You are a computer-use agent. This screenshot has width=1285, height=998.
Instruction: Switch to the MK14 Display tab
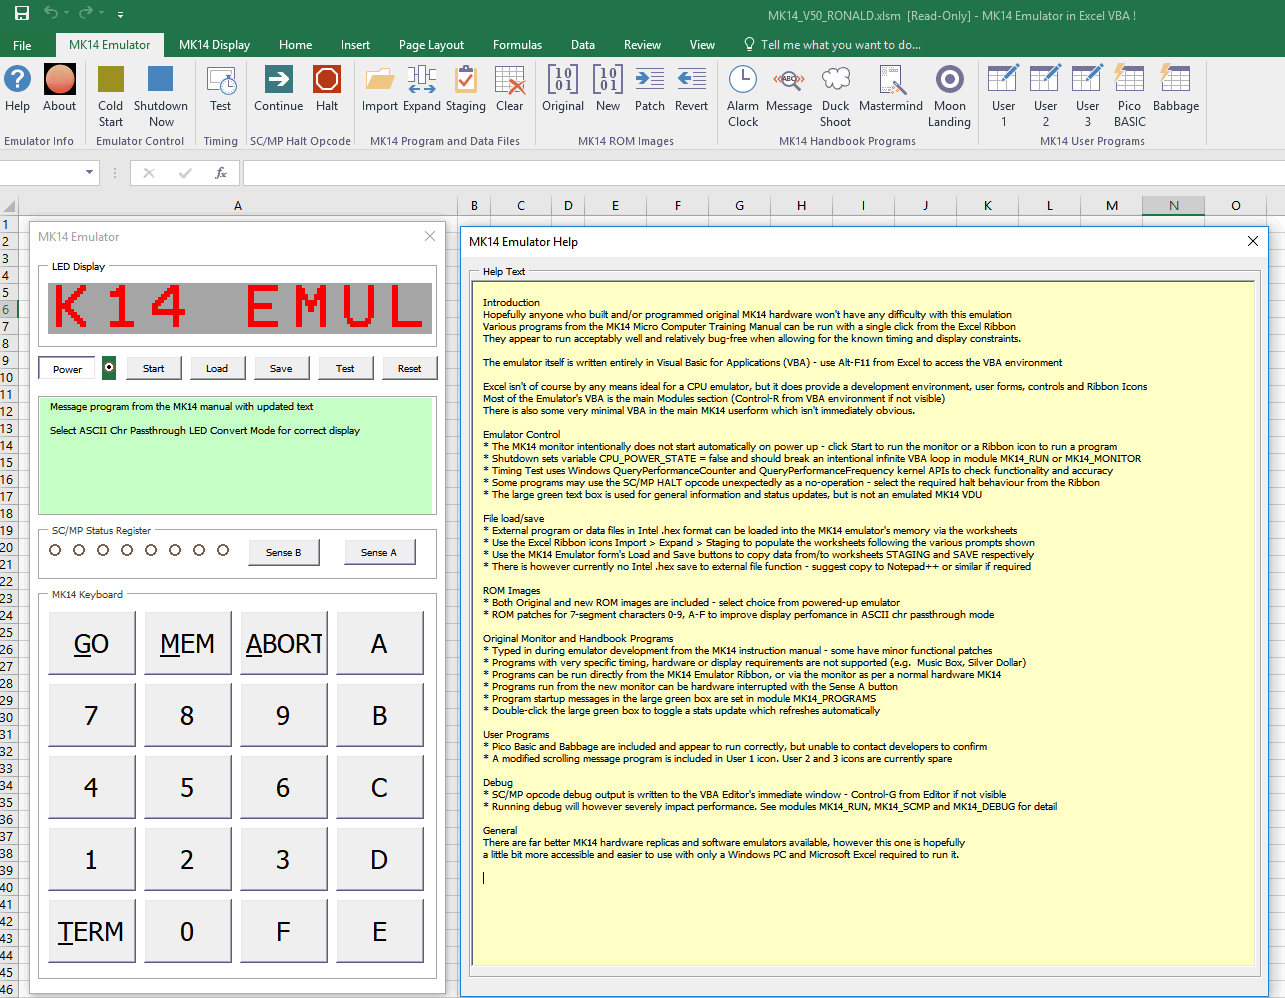pyautogui.click(x=214, y=45)
